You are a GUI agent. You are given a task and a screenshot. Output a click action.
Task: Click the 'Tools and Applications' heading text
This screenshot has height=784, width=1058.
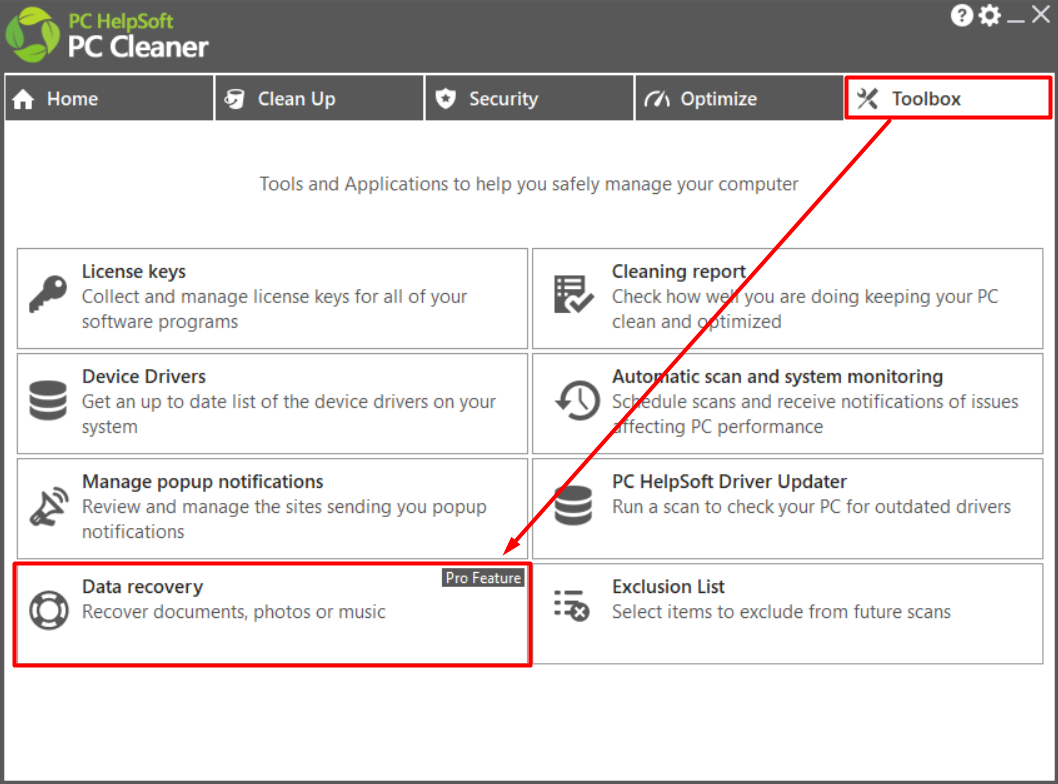[x=529, y=184]
